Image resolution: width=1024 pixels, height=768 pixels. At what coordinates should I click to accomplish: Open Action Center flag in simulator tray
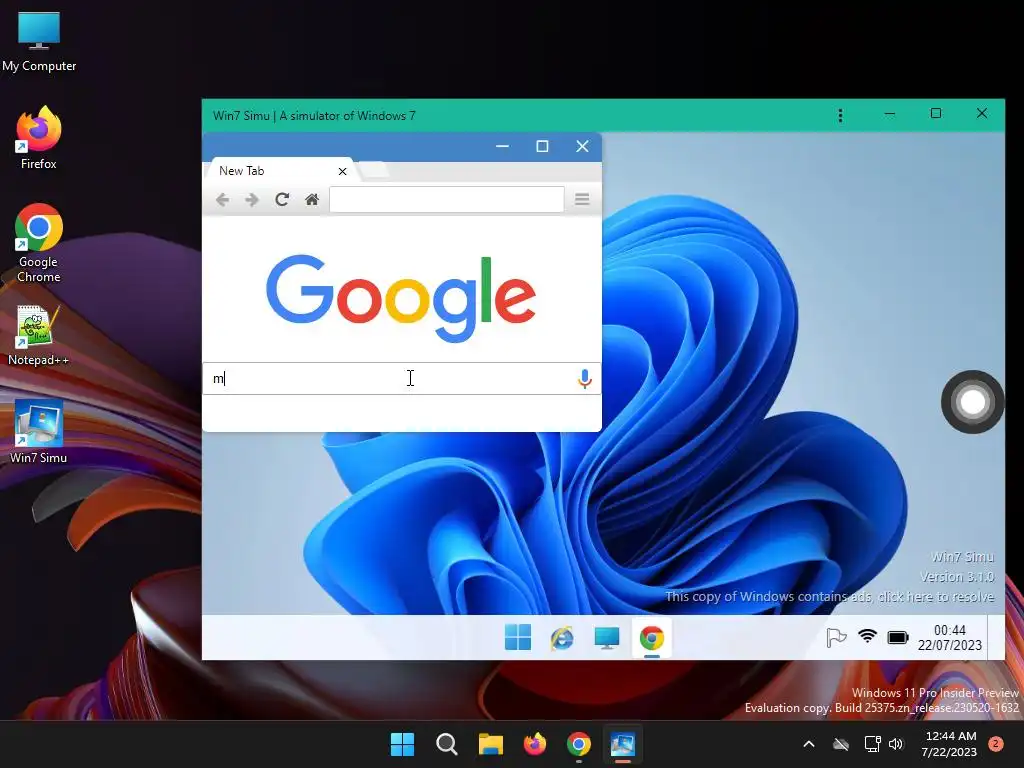coord(836,637)
